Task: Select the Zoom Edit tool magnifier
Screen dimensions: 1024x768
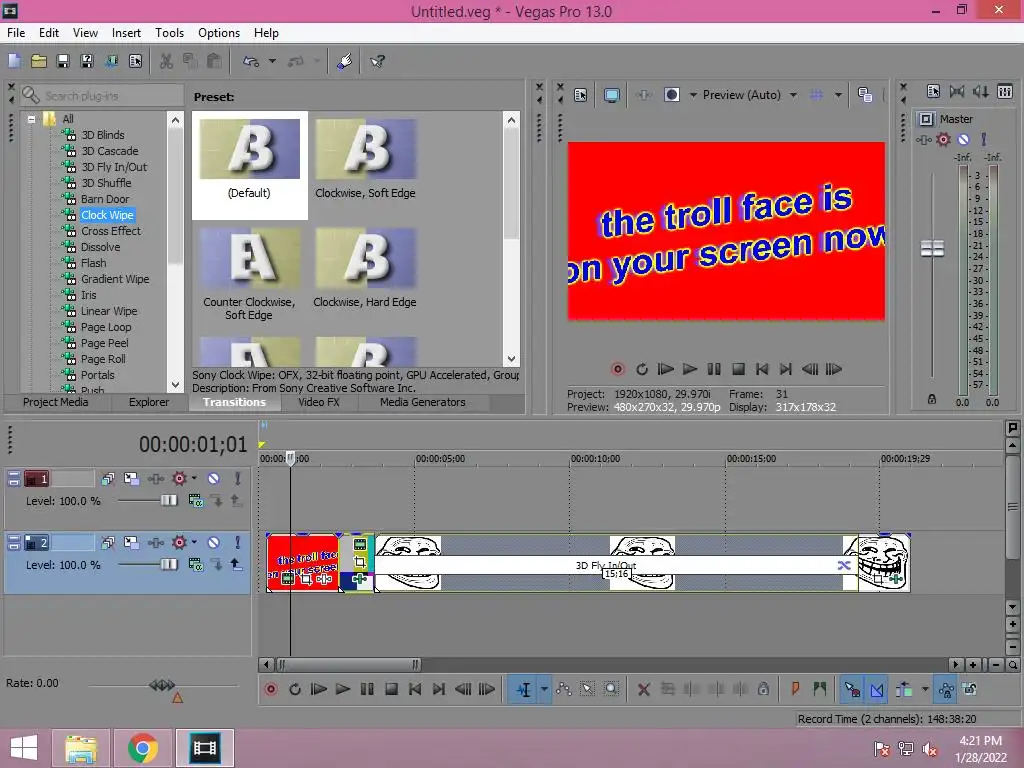Action: coord(611,689)
